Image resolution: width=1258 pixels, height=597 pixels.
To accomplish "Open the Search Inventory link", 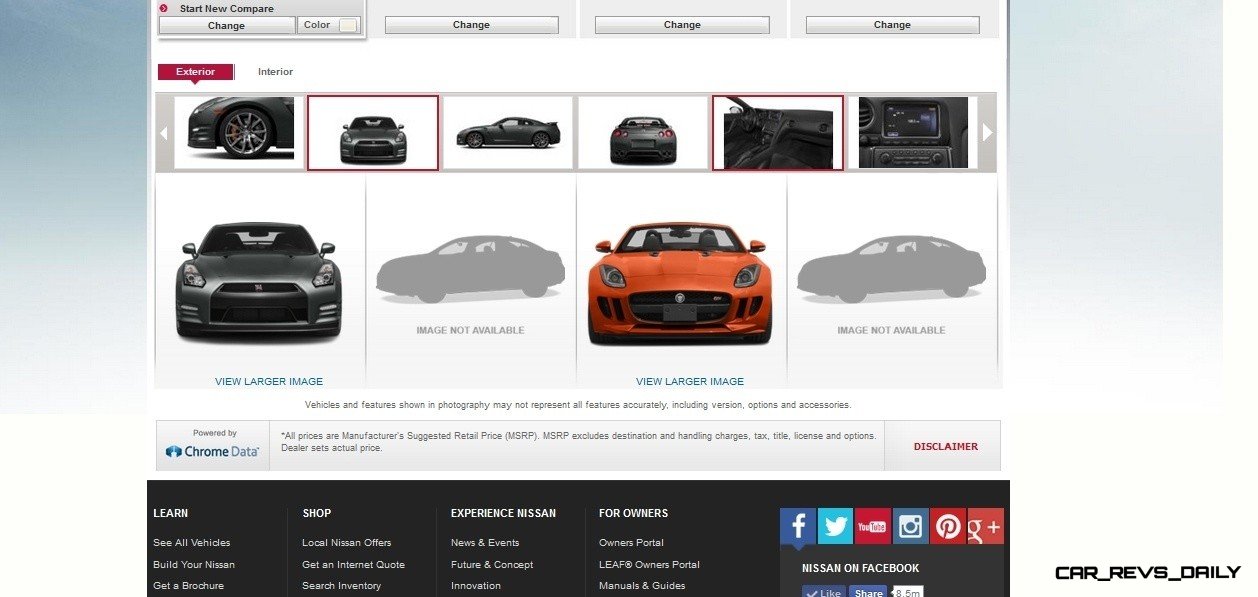I will pyautogui.click(x=342, y=586).
